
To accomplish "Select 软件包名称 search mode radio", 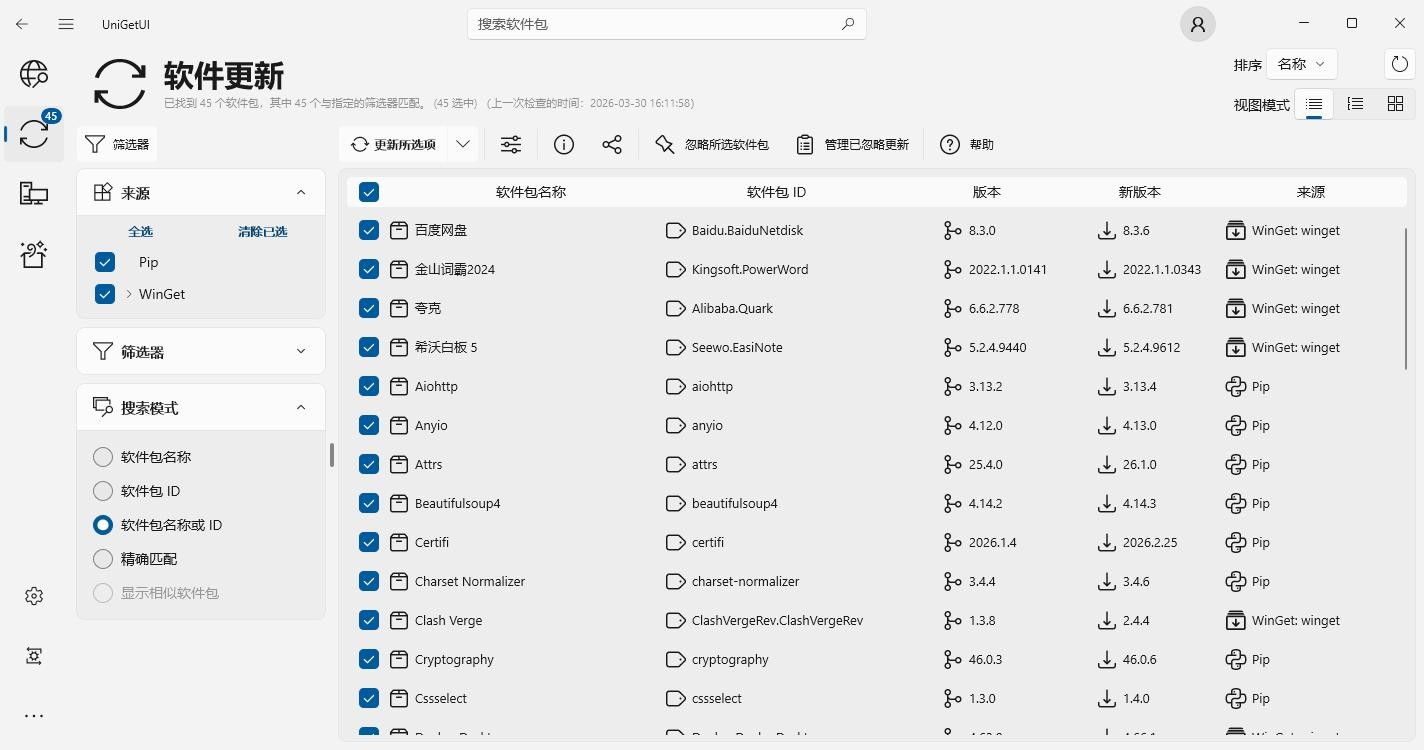I will point(103,458).
